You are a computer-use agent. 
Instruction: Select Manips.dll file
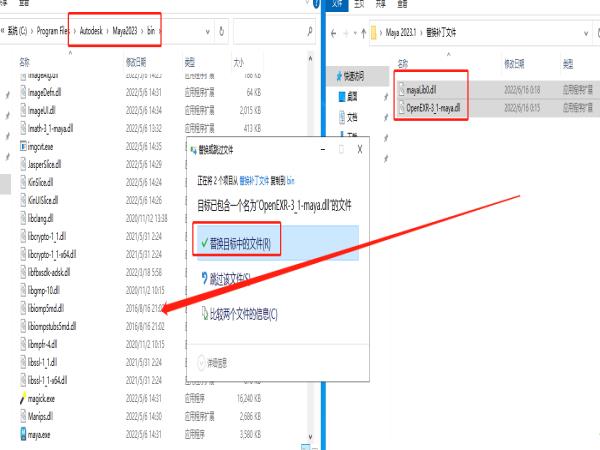tap(40, 416)
